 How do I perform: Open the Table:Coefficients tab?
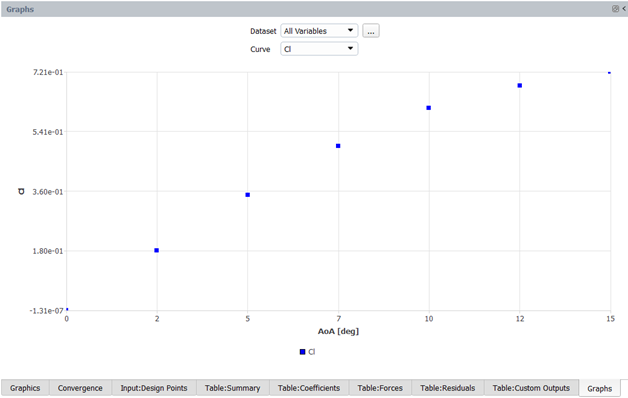309,388
